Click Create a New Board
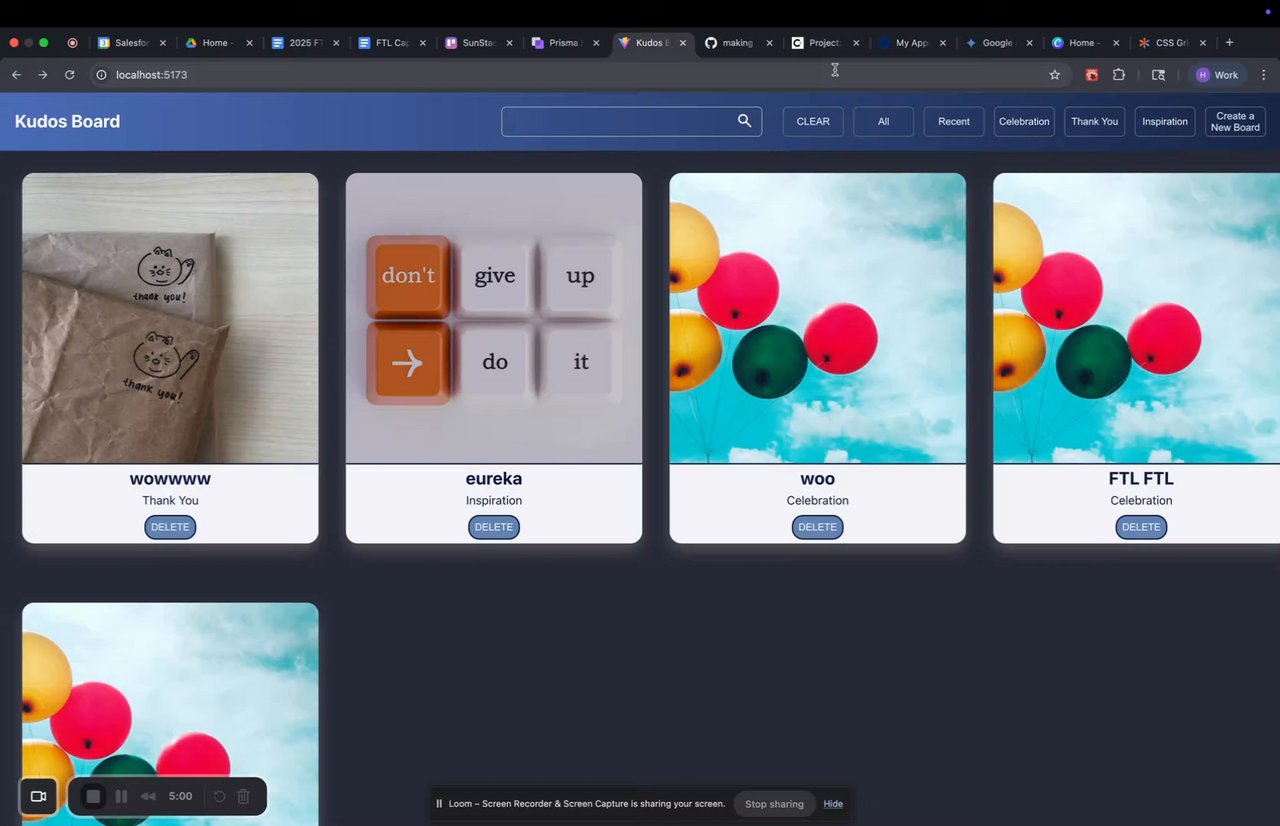Image resolution: width=1280 pixels, height=826 pixels. coord(1235,121)
